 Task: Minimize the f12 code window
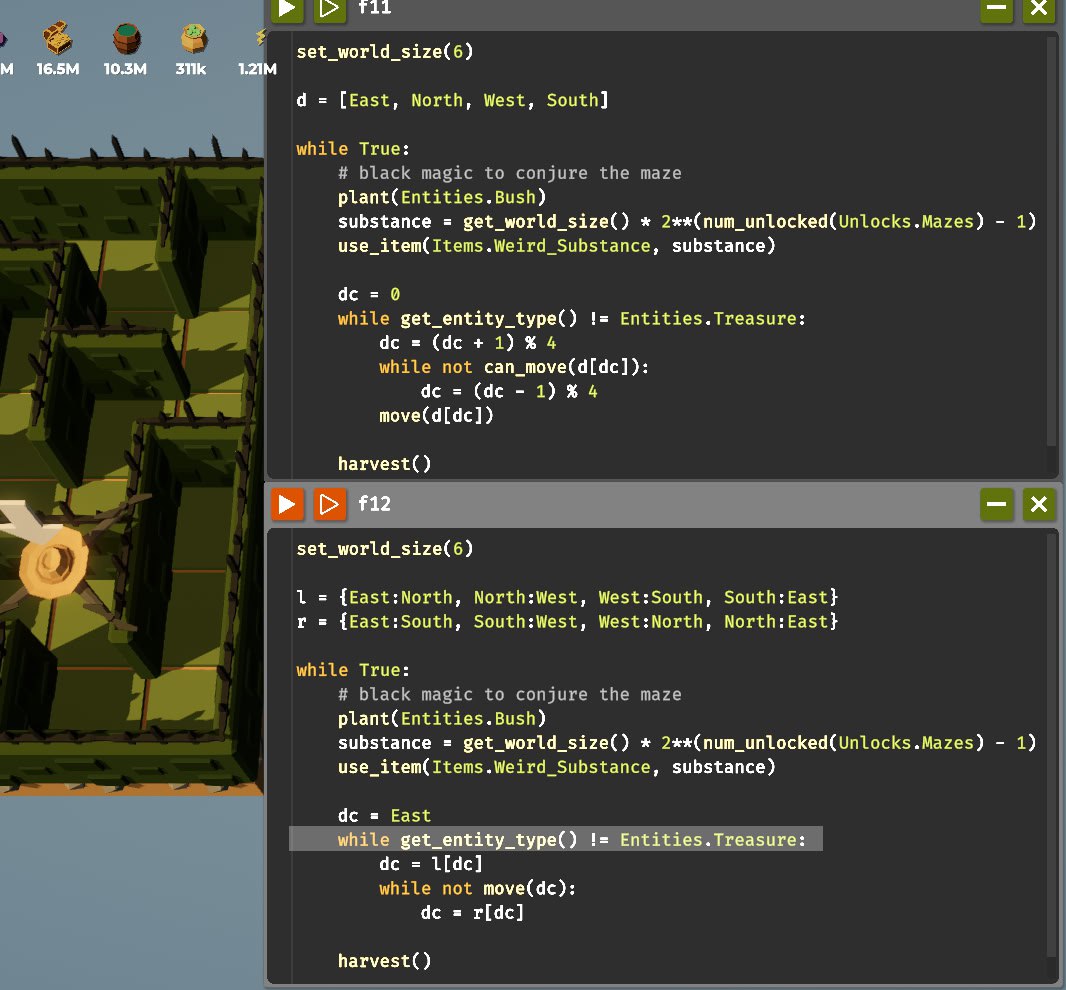tap(996, 504)
